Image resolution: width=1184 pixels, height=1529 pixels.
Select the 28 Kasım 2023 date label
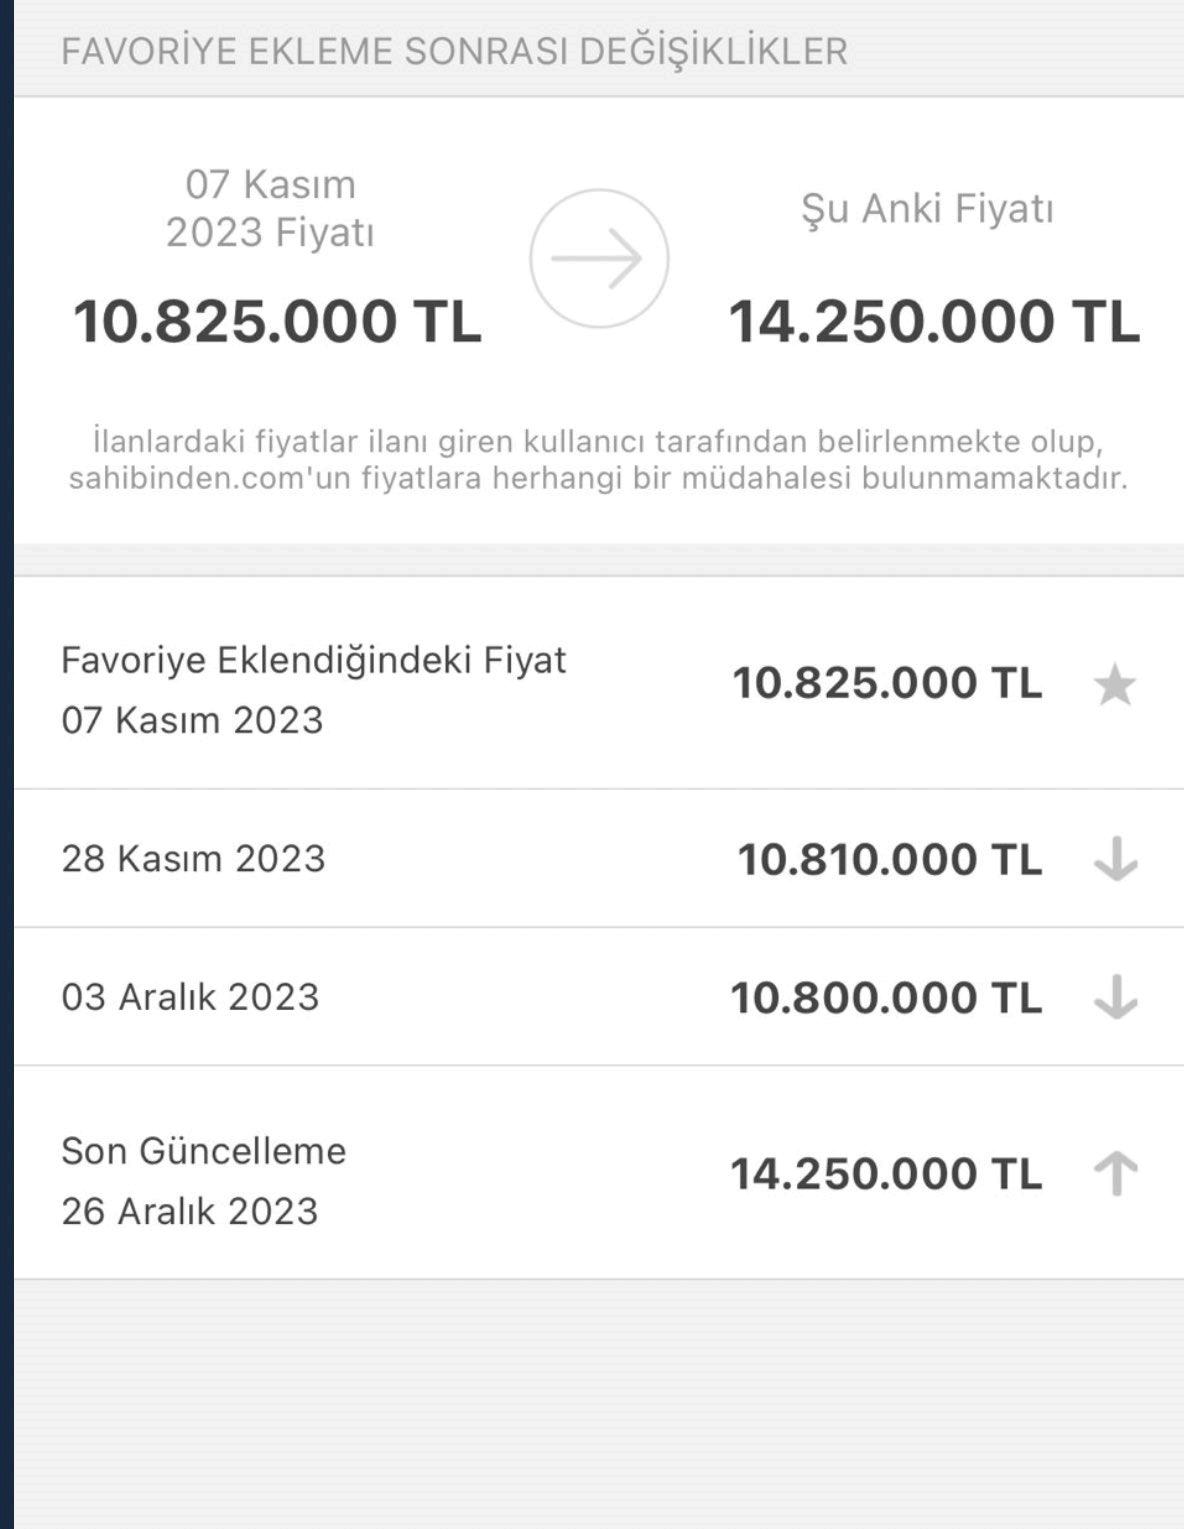click(x=193, y=859)
